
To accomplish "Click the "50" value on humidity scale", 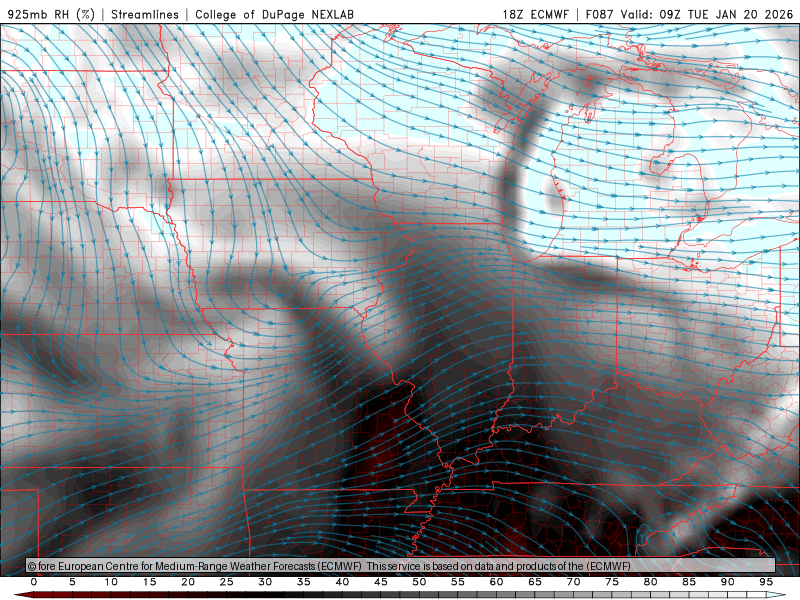I will 419,582.
